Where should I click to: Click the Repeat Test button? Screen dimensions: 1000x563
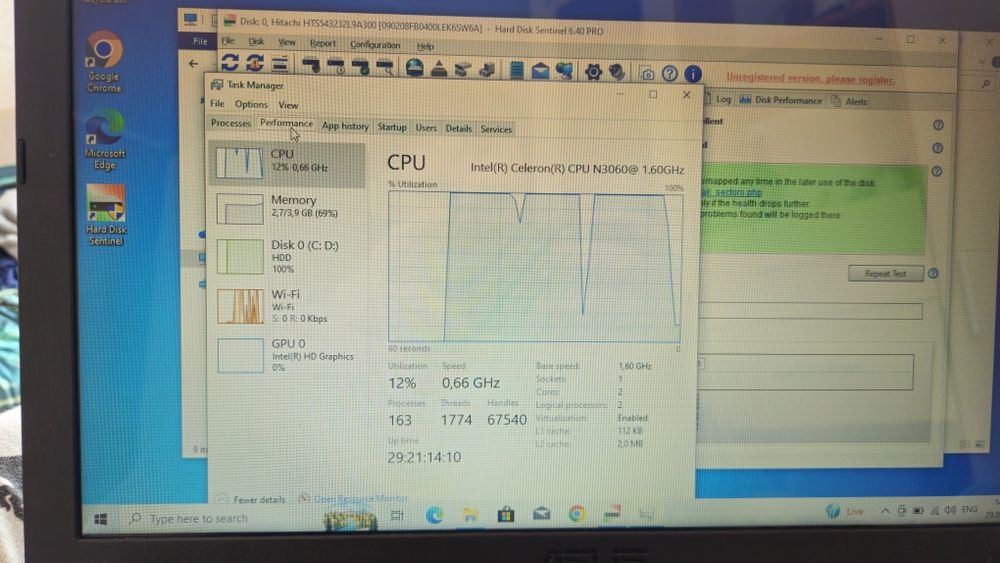tap(885, 274)
